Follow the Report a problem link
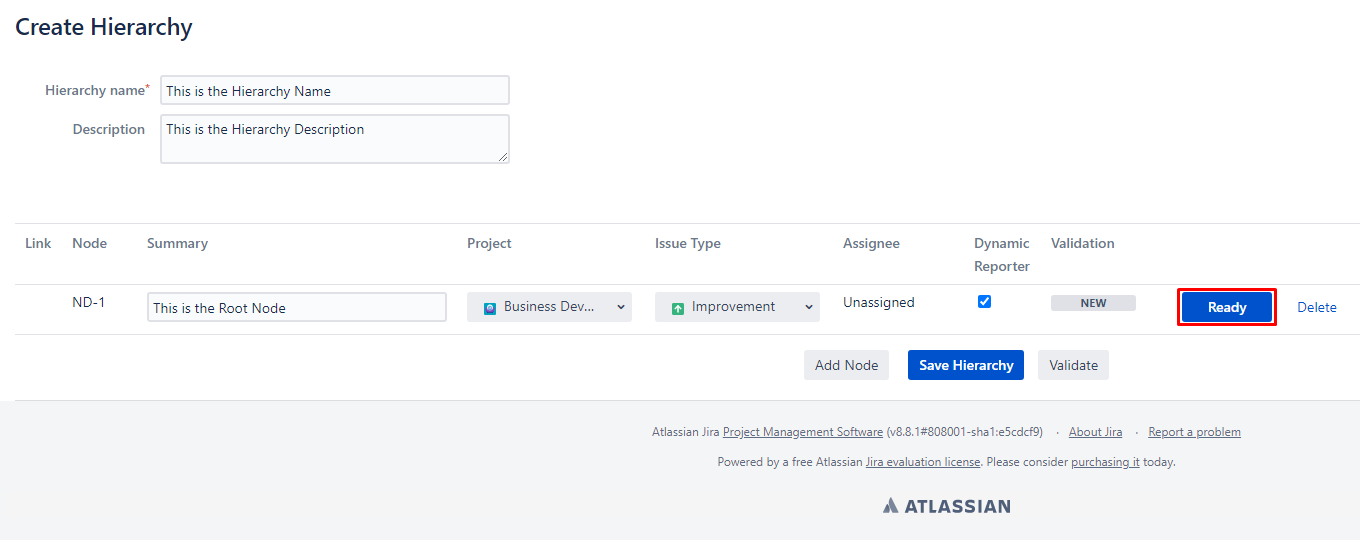1360x540 pixels. point(1194,432)
